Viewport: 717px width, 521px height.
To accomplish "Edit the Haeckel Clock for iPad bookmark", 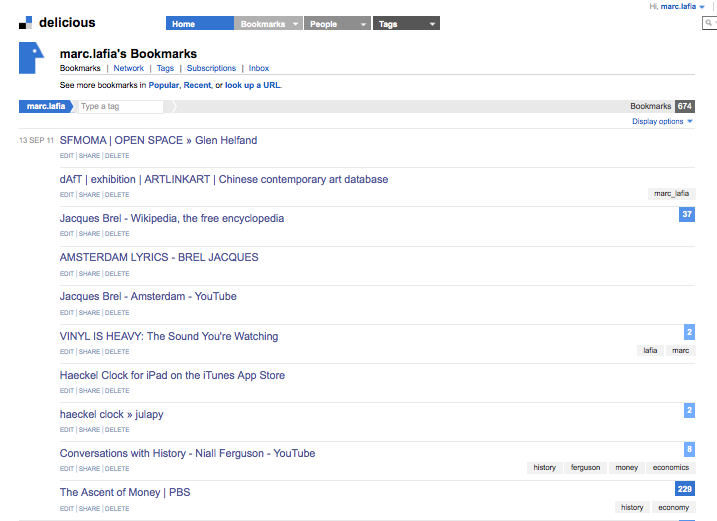I will coord(67,391).
